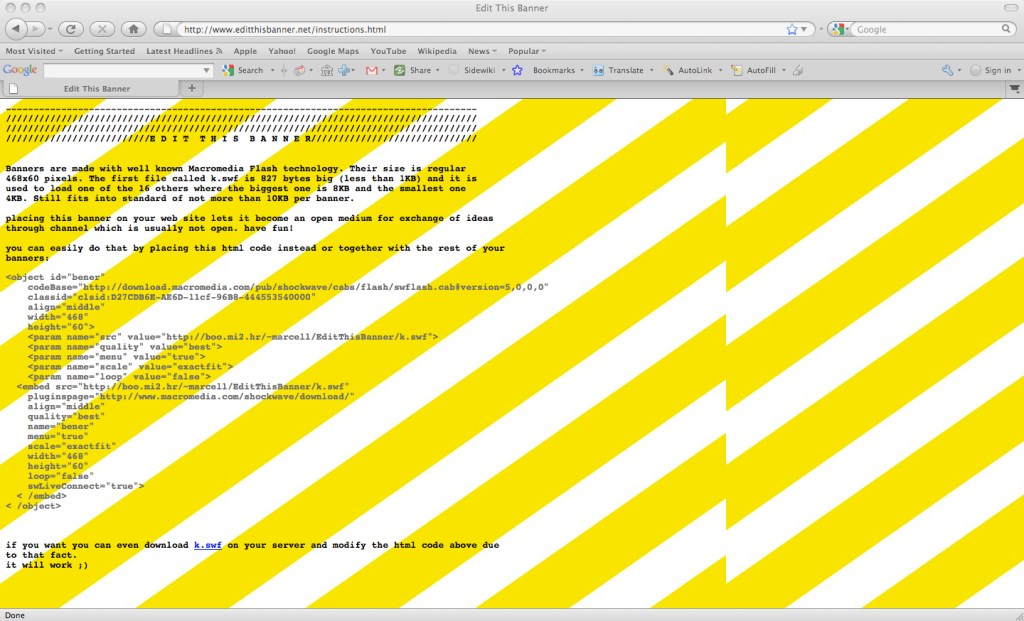1024x621 pixels.
Task: Open the Wikipedia bookmark
Action: pyautogui.click(x=436, y=51)
